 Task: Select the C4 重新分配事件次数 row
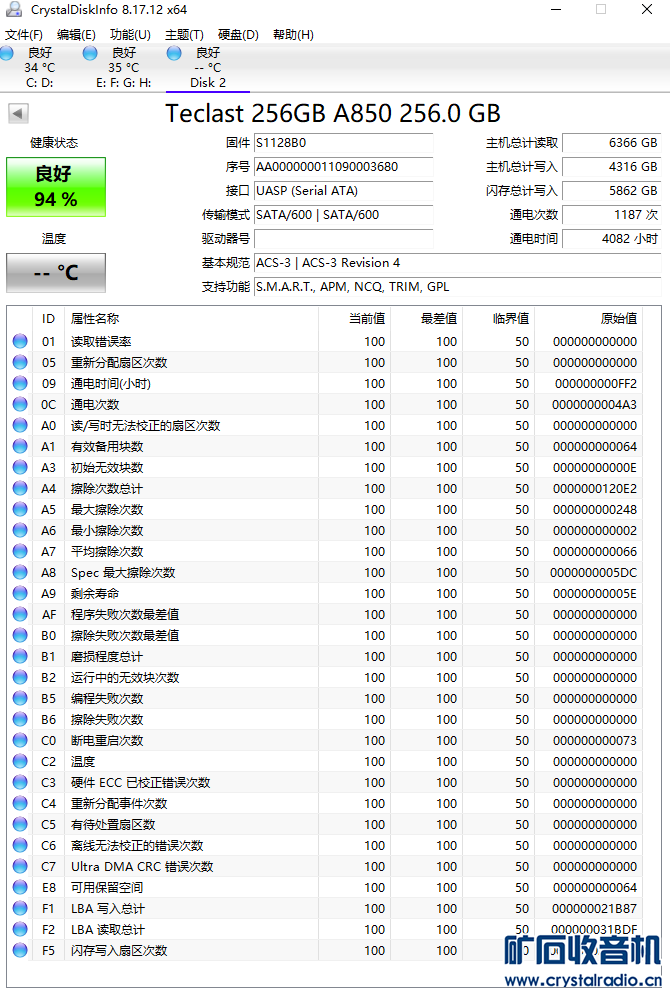(325, 803)
